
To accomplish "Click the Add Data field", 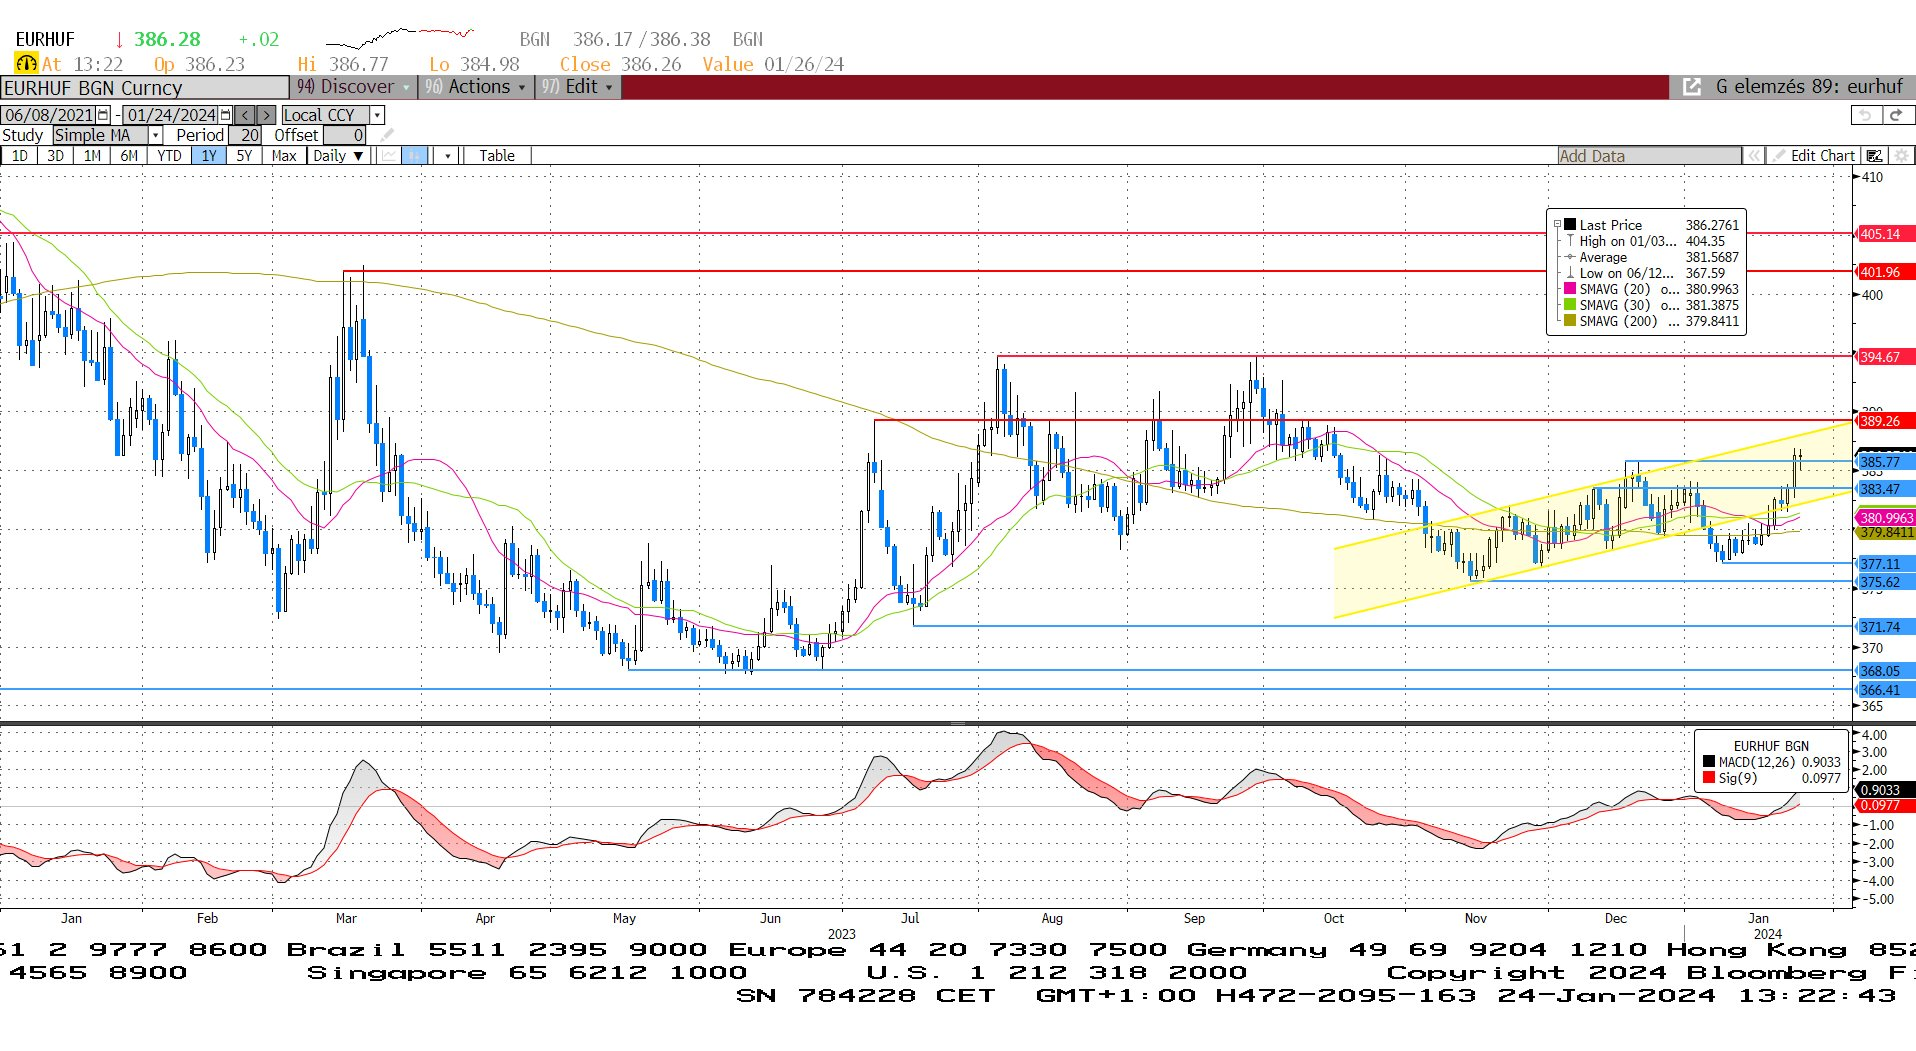I will click(x=1649, y=156).
